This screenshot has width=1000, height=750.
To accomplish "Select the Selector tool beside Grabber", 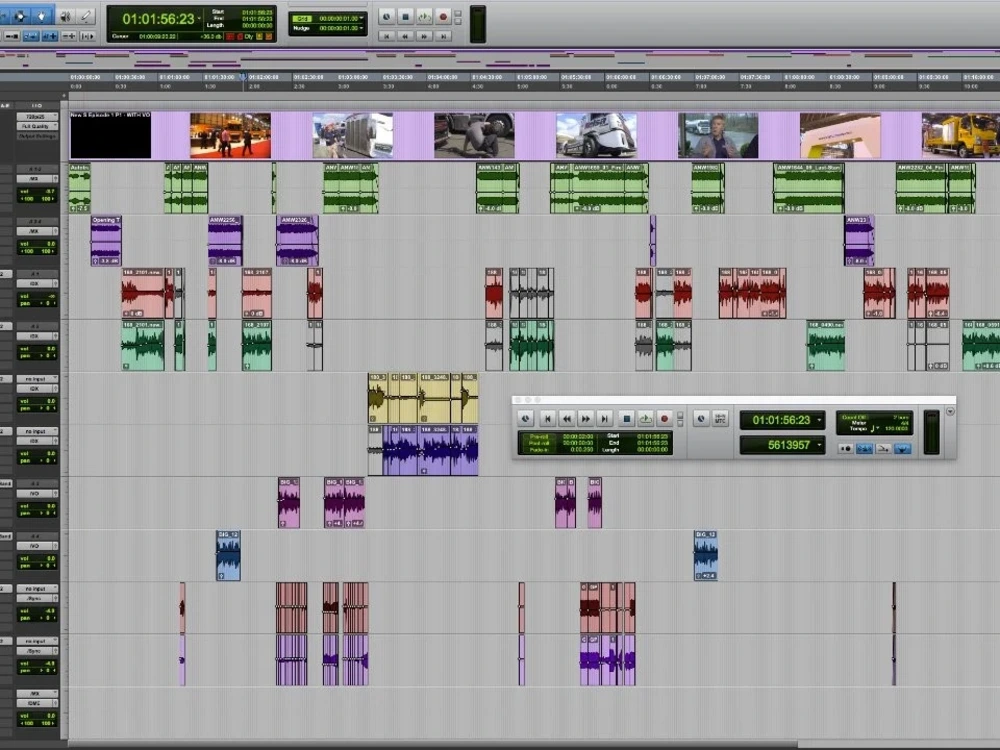I will pyautogui.click(x=20, y=16).
